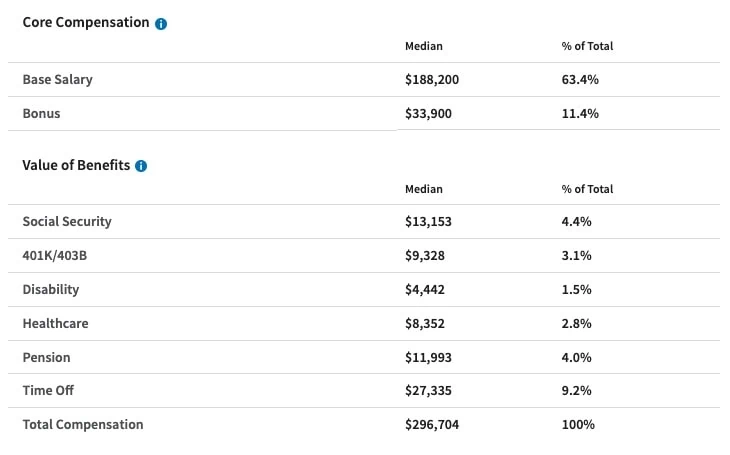Click the Social Security row label

[67, 222]
